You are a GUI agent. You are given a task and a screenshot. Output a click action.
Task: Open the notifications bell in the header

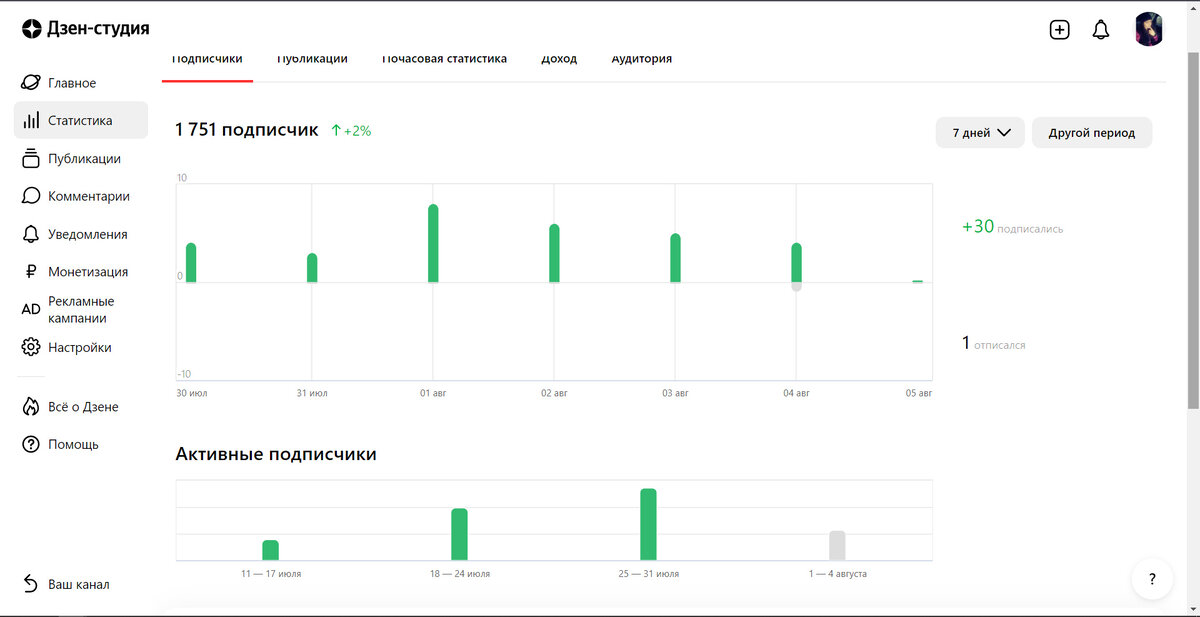pos(1101,29)
